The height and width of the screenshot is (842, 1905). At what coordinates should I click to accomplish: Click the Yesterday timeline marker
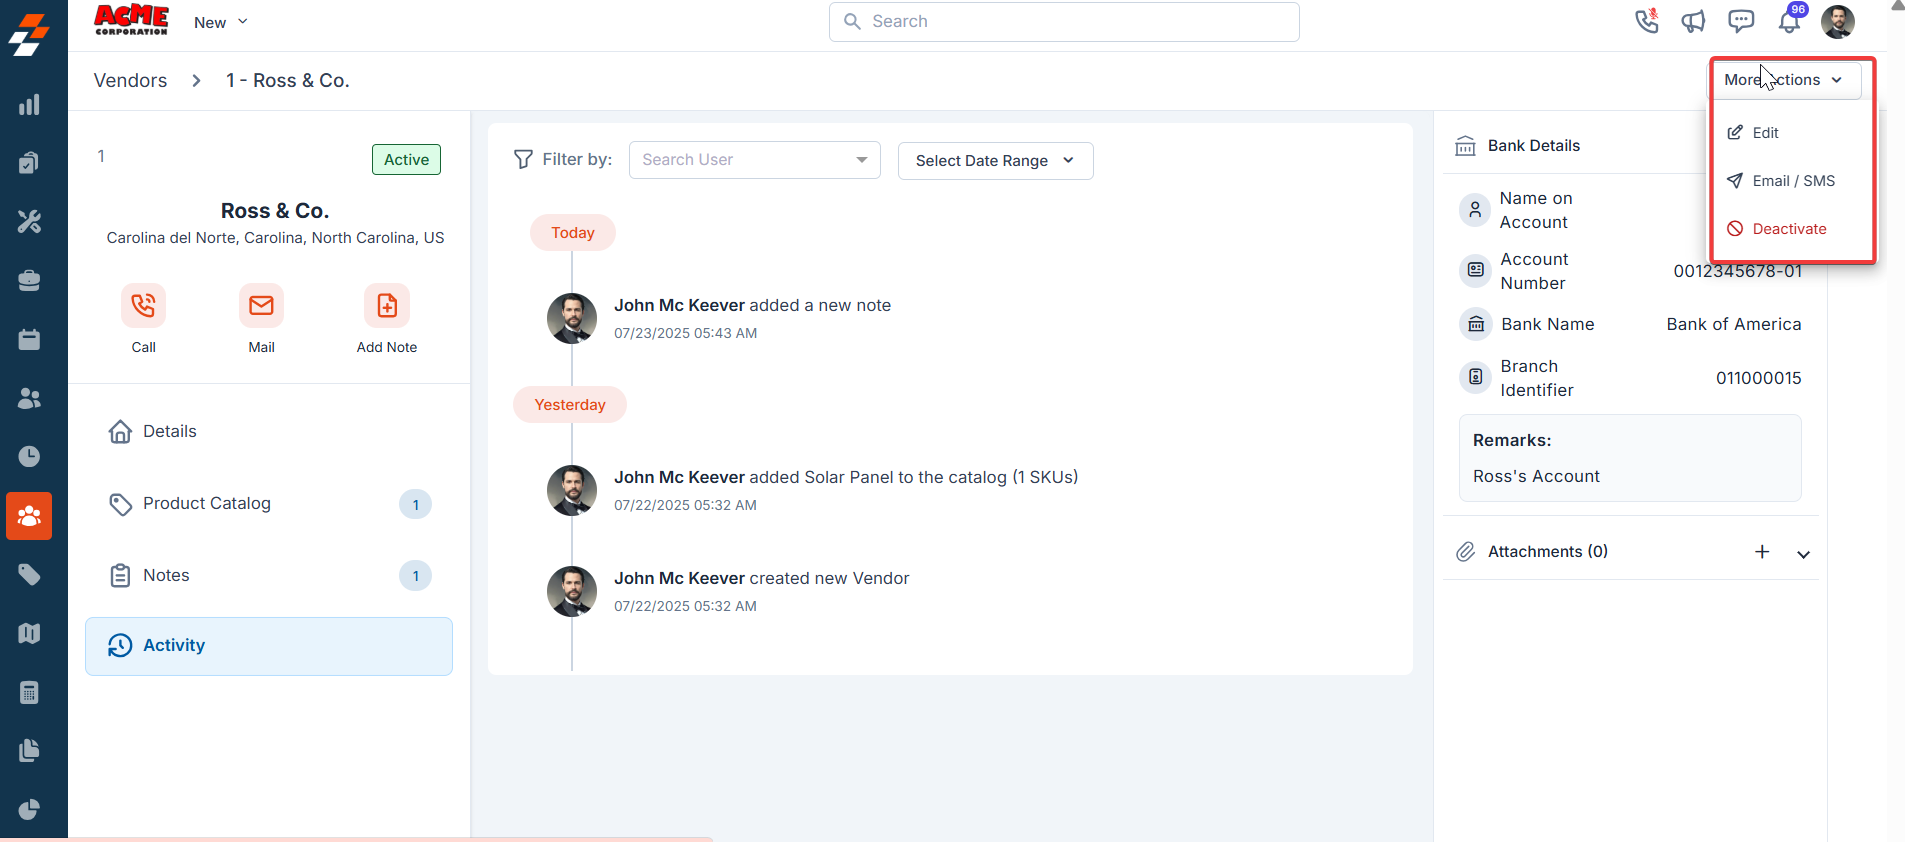pos(570,405)
